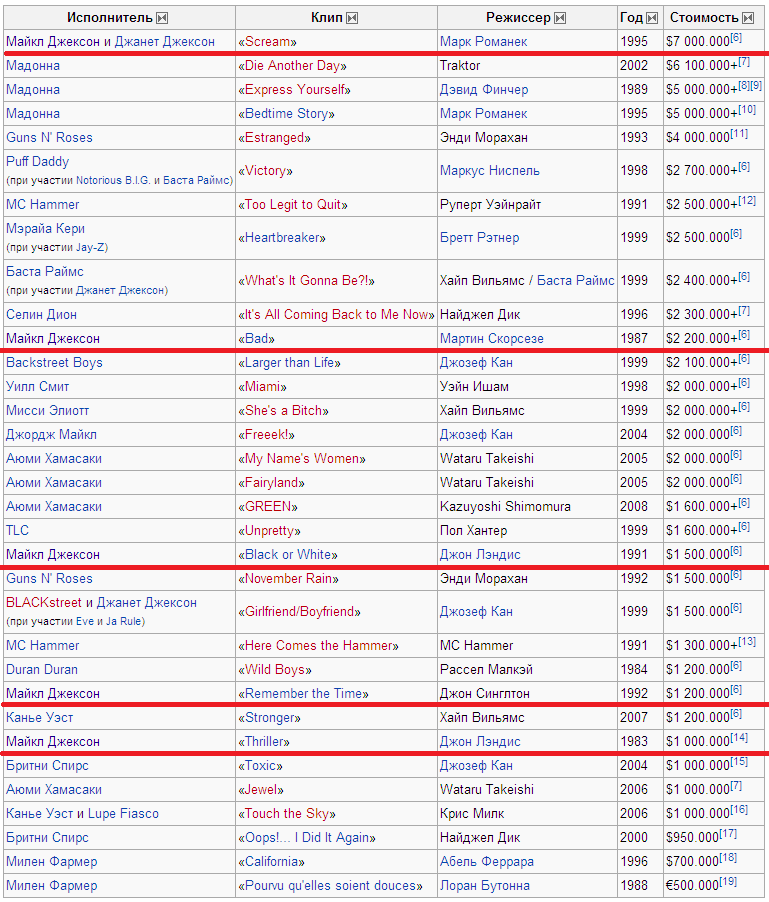Click Канье Уэст in Stronger row

pyautogui.click(x=40, y=718)
